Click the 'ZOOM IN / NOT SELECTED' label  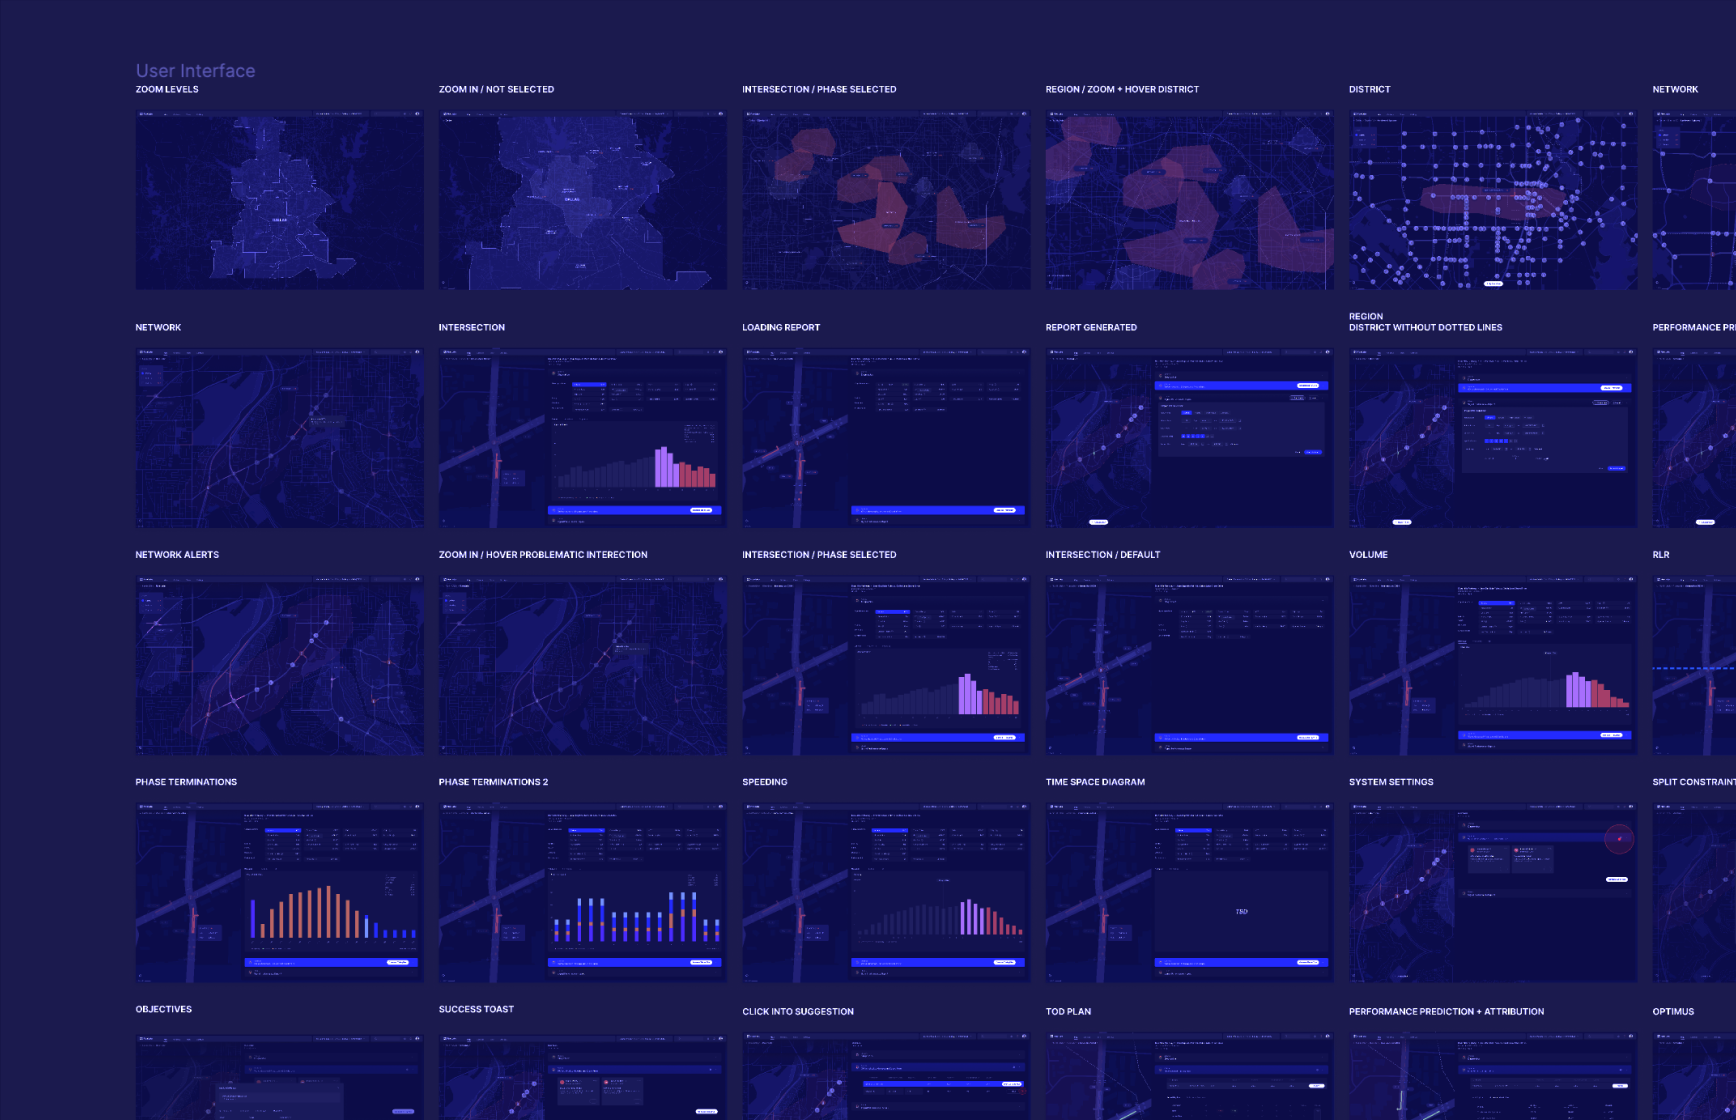coord(496,89)
